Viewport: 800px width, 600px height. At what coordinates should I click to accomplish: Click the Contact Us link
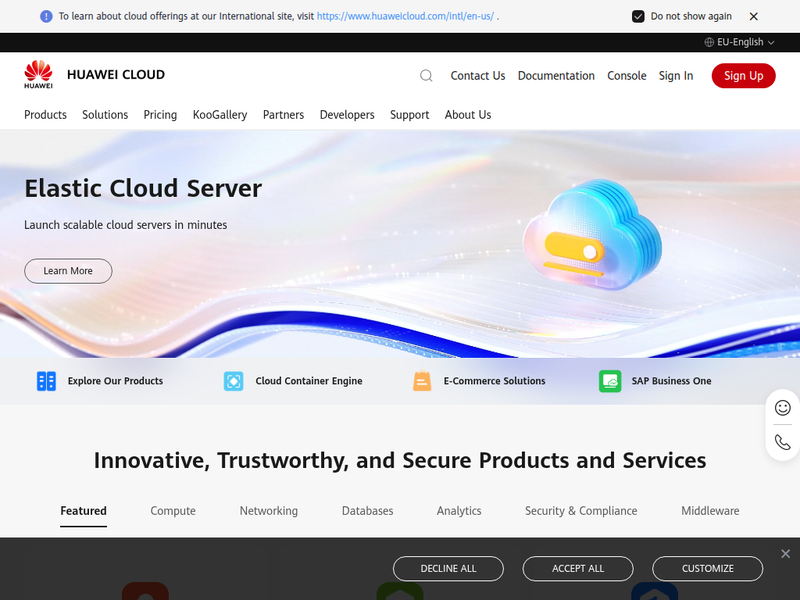pos(478,76)
